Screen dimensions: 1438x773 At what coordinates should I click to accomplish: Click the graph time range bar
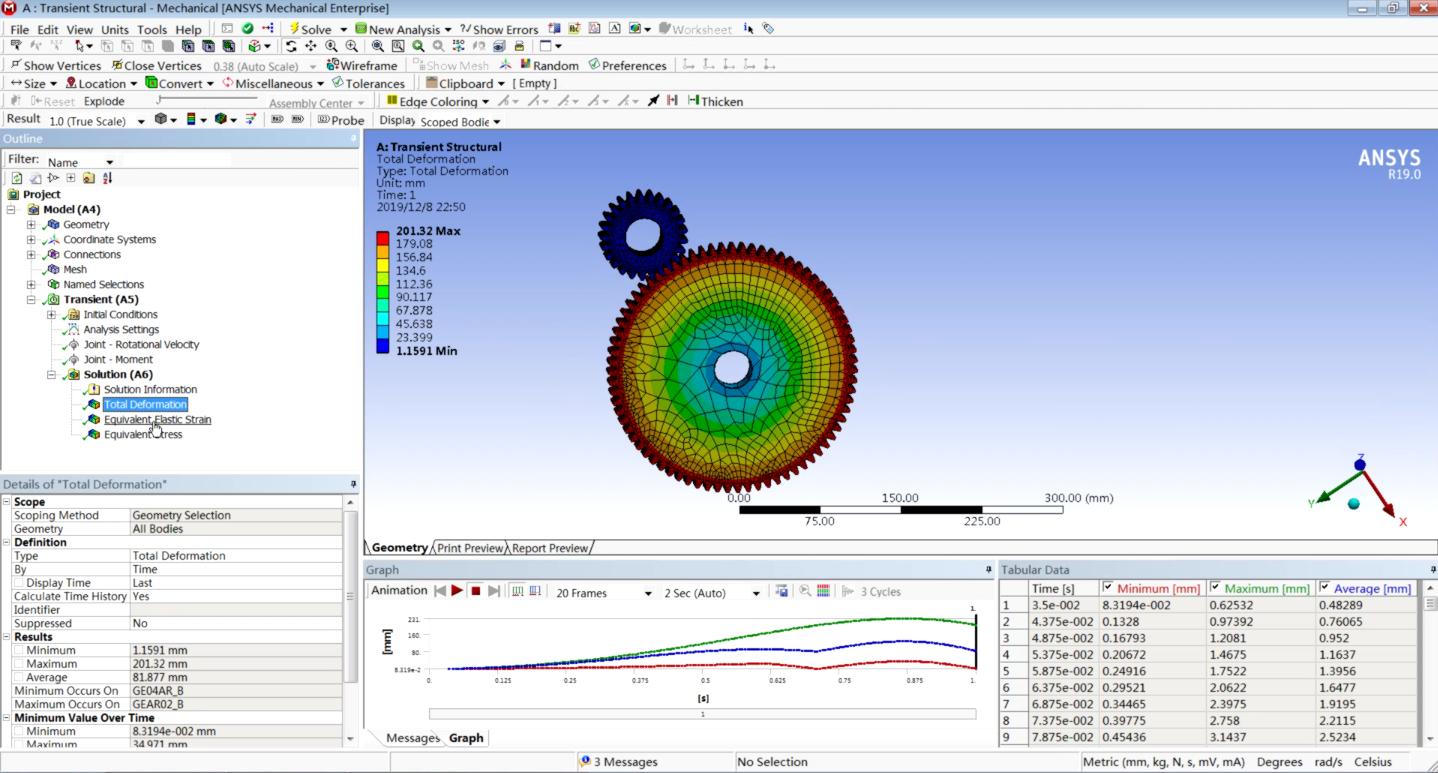[x=702, y=714]
